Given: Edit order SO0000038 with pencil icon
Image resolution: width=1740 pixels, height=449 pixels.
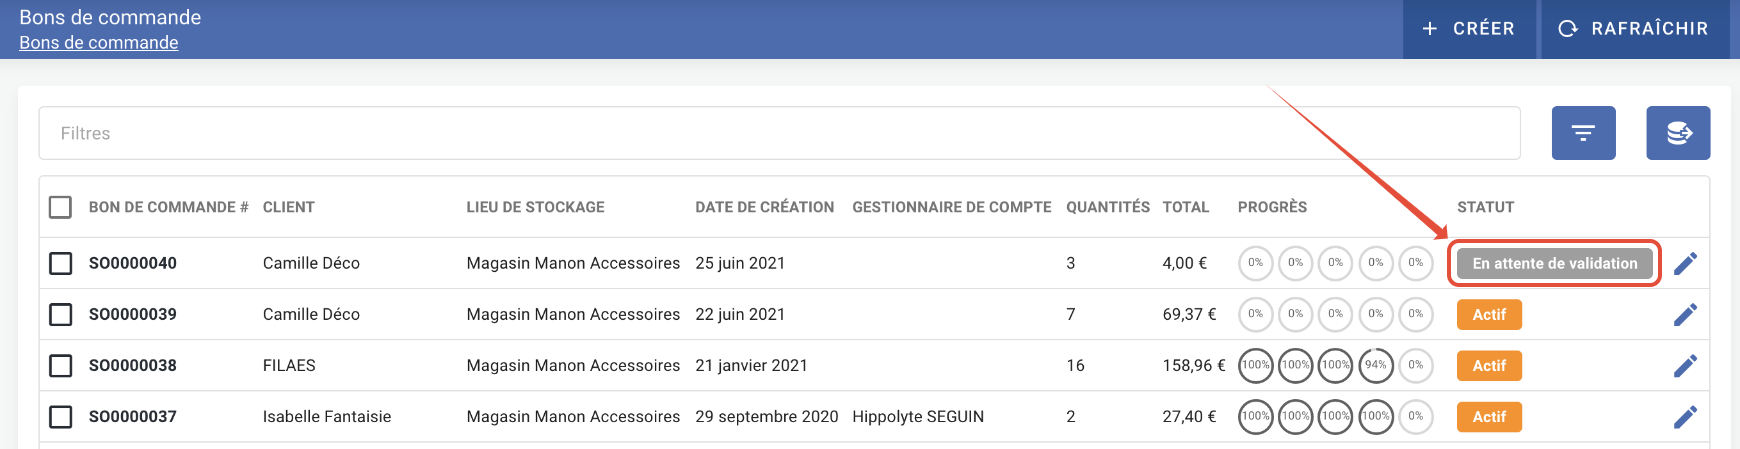Looking at the screenshot, I should tap(1685, 365).
